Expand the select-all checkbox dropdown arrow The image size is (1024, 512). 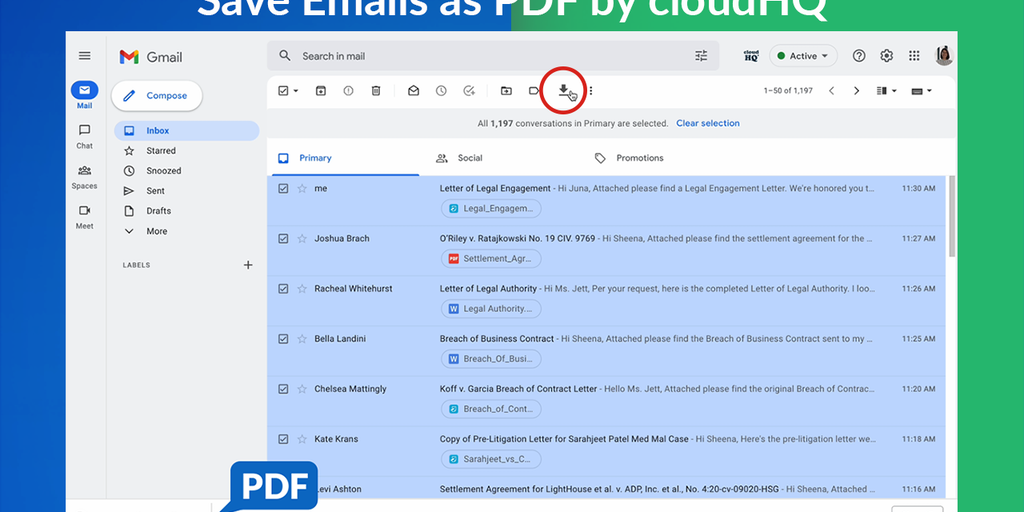tap(296, 91)
